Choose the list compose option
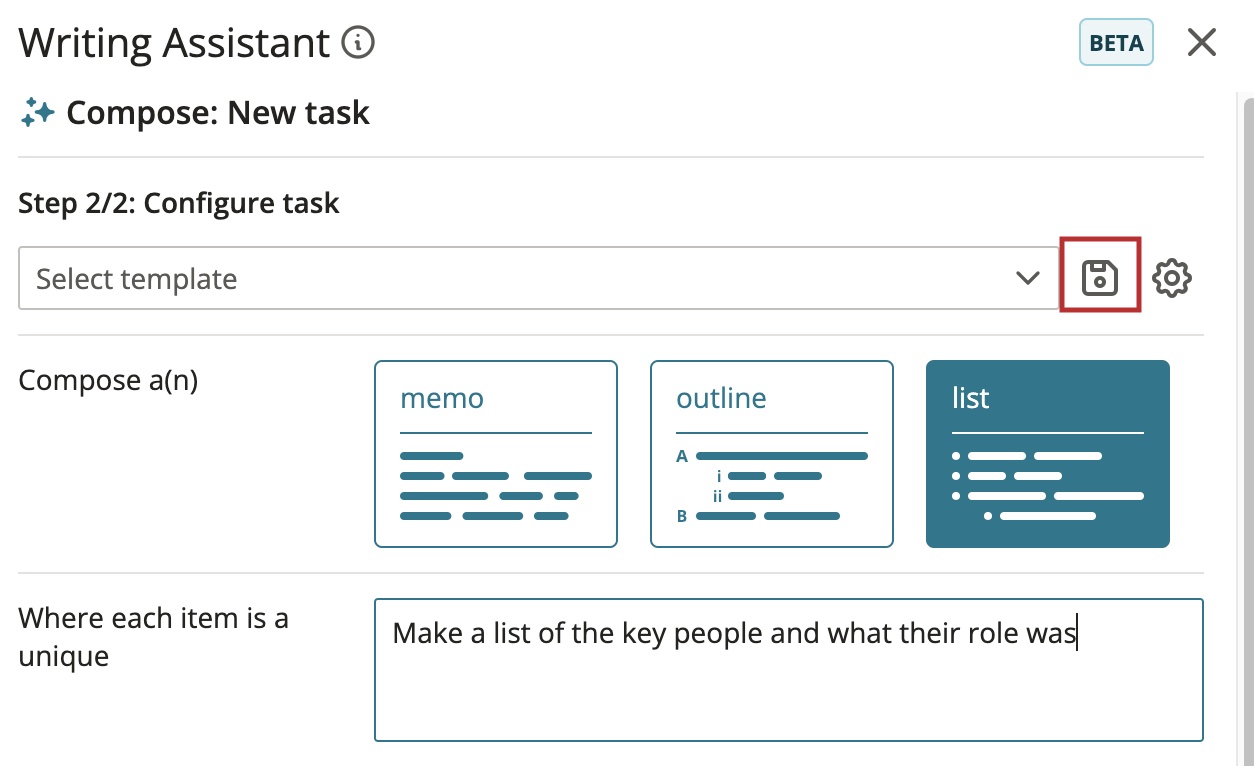Image resolution: width=1254 pixels, height=766 pixels. [1048, 454]
